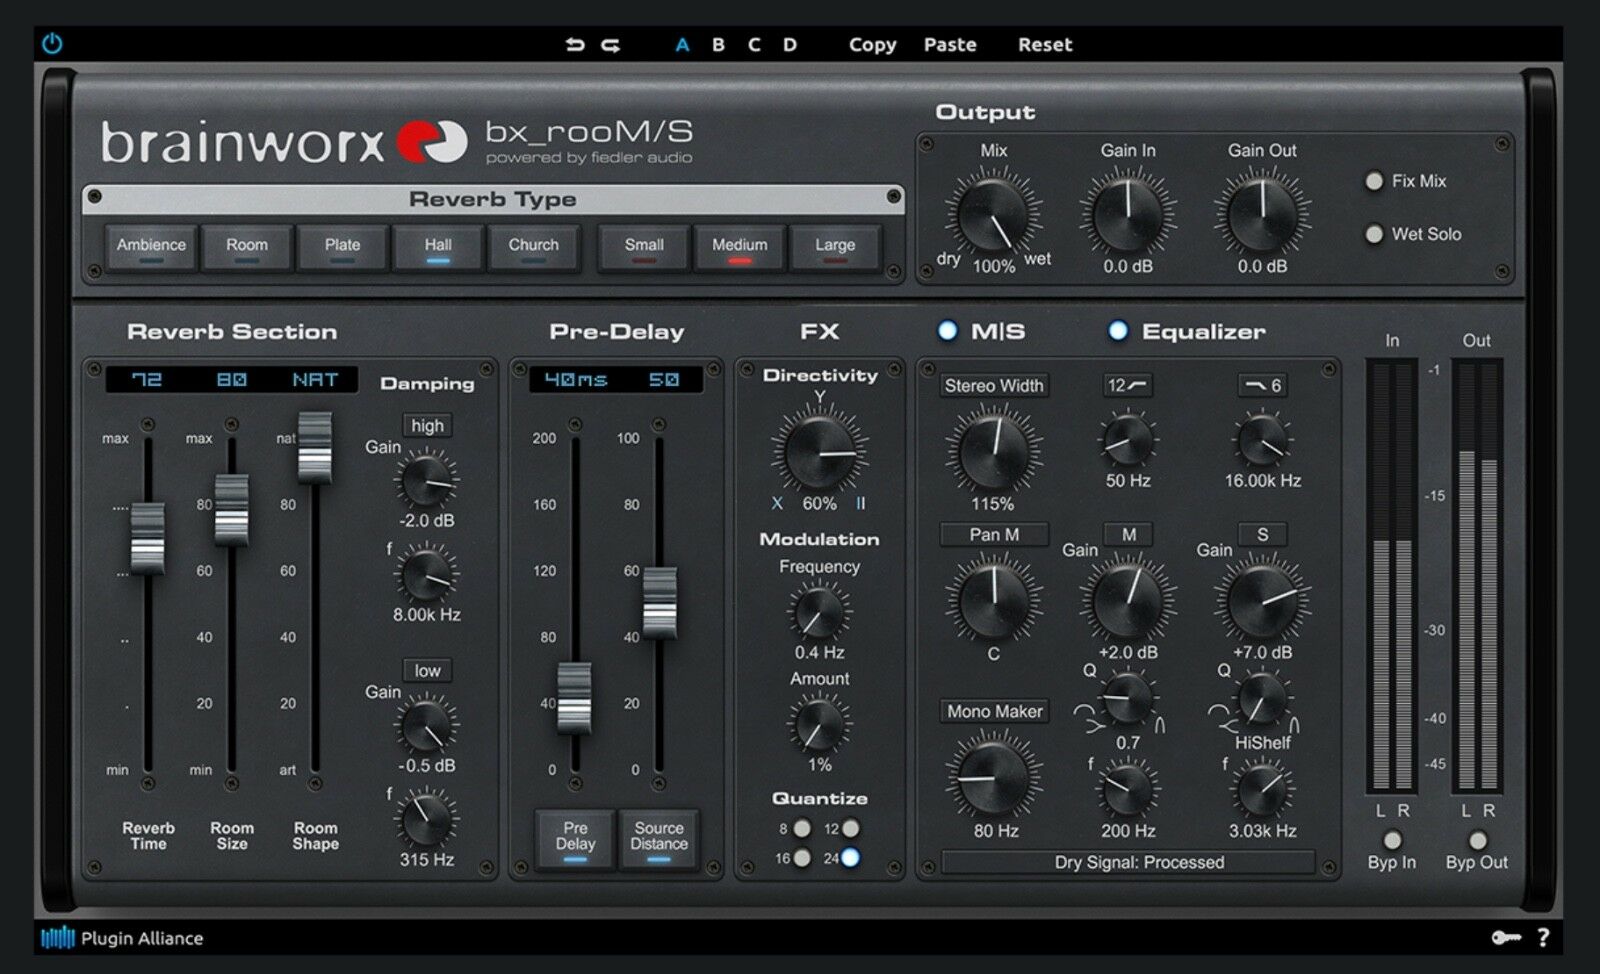Click the high Damping Gain knob
The image size is (1600, 974).
pyautogui.click(x=426, y=479)
